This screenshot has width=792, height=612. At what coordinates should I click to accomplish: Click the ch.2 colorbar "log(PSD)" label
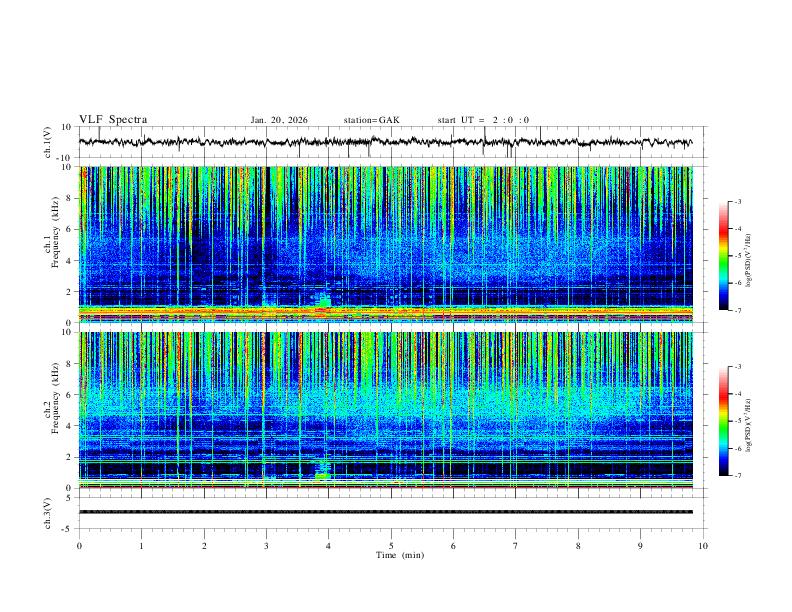(x=748, y=425)
